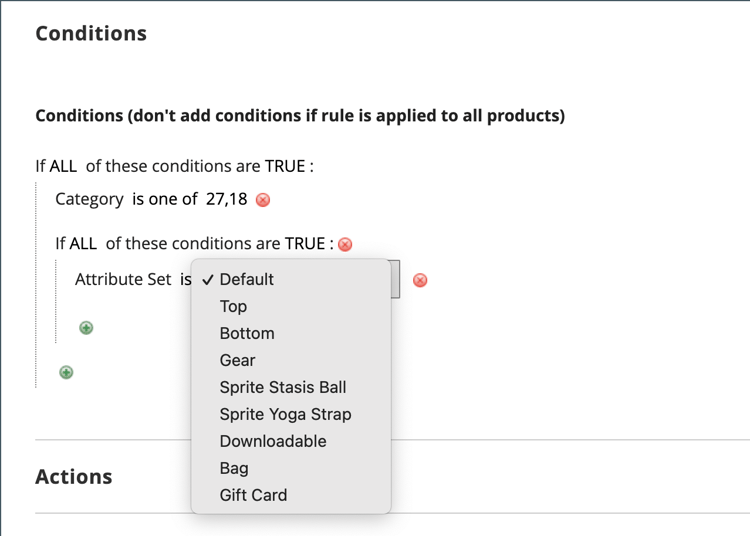Remove the Category condition
Image resolution: width=750 pixels, height=536 pixels.
pos(263,200)
